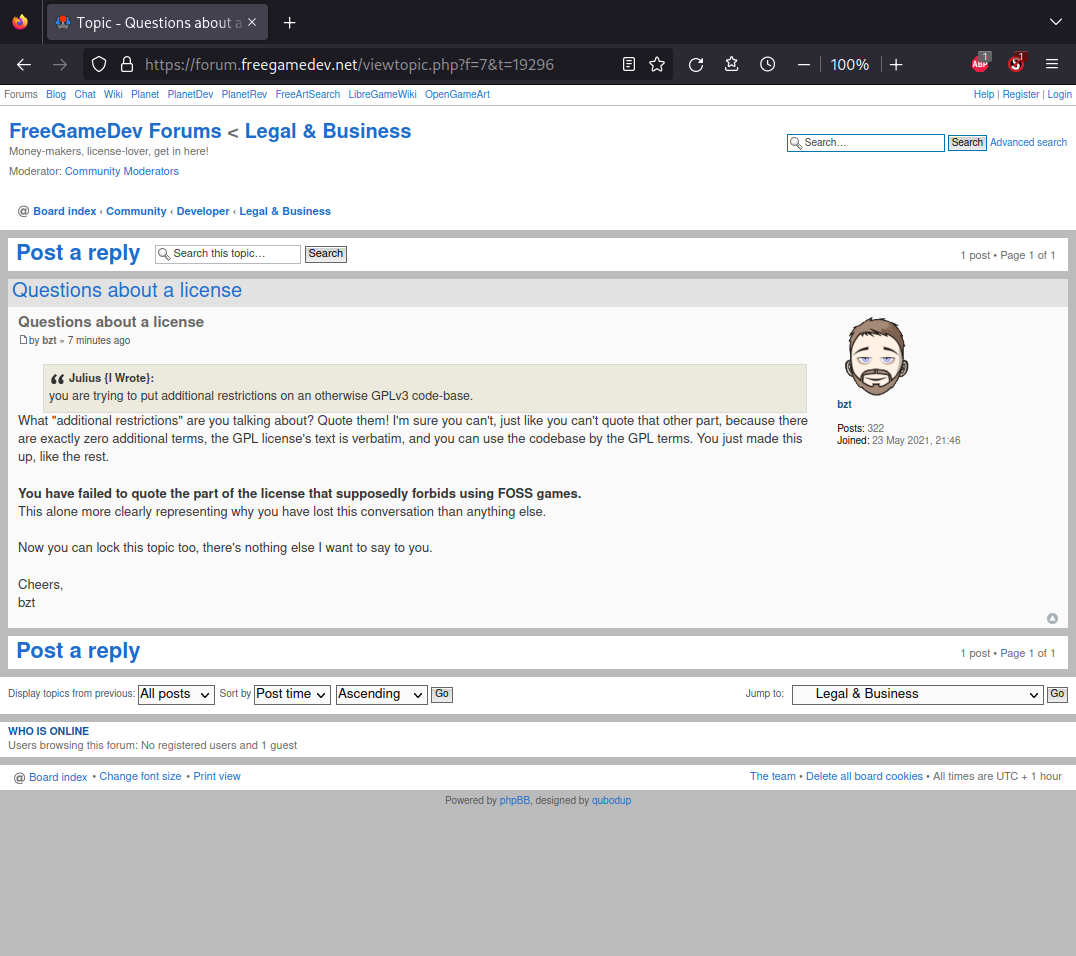Click the scroll-to-top arrow icon in post
Screen dimensions: 1076x956
coord(1052,619)
